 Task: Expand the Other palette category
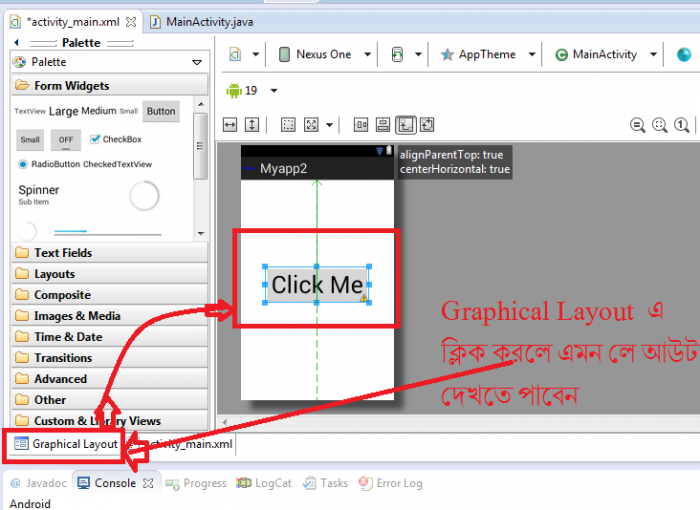pyautogui.click(x=110, y=400)
